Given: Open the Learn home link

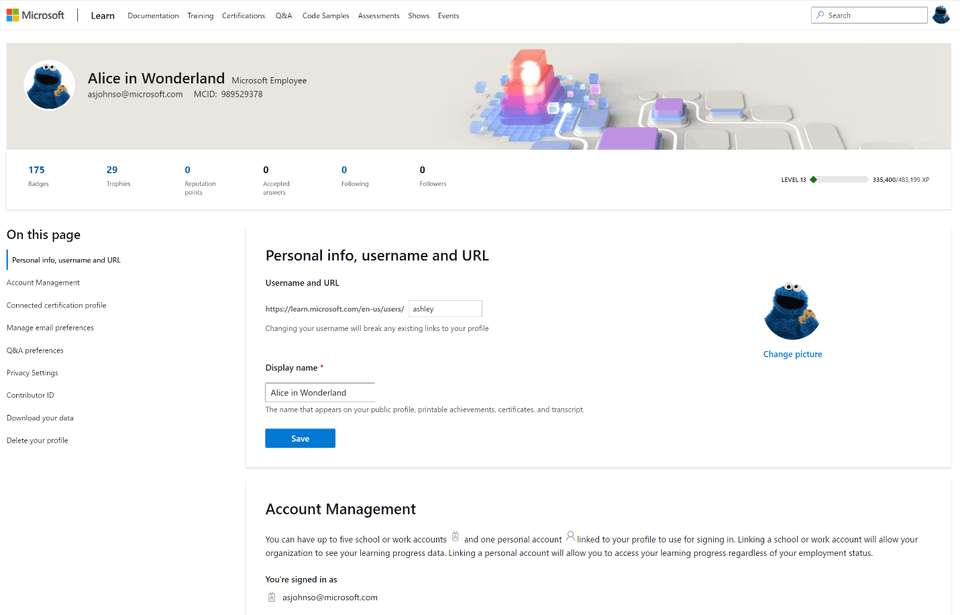Looking at the screenshot, I should point(102,15).
